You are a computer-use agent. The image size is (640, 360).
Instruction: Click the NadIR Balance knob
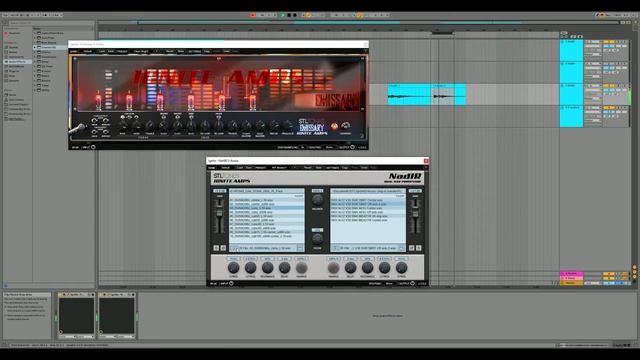click(x=317, y=200)
